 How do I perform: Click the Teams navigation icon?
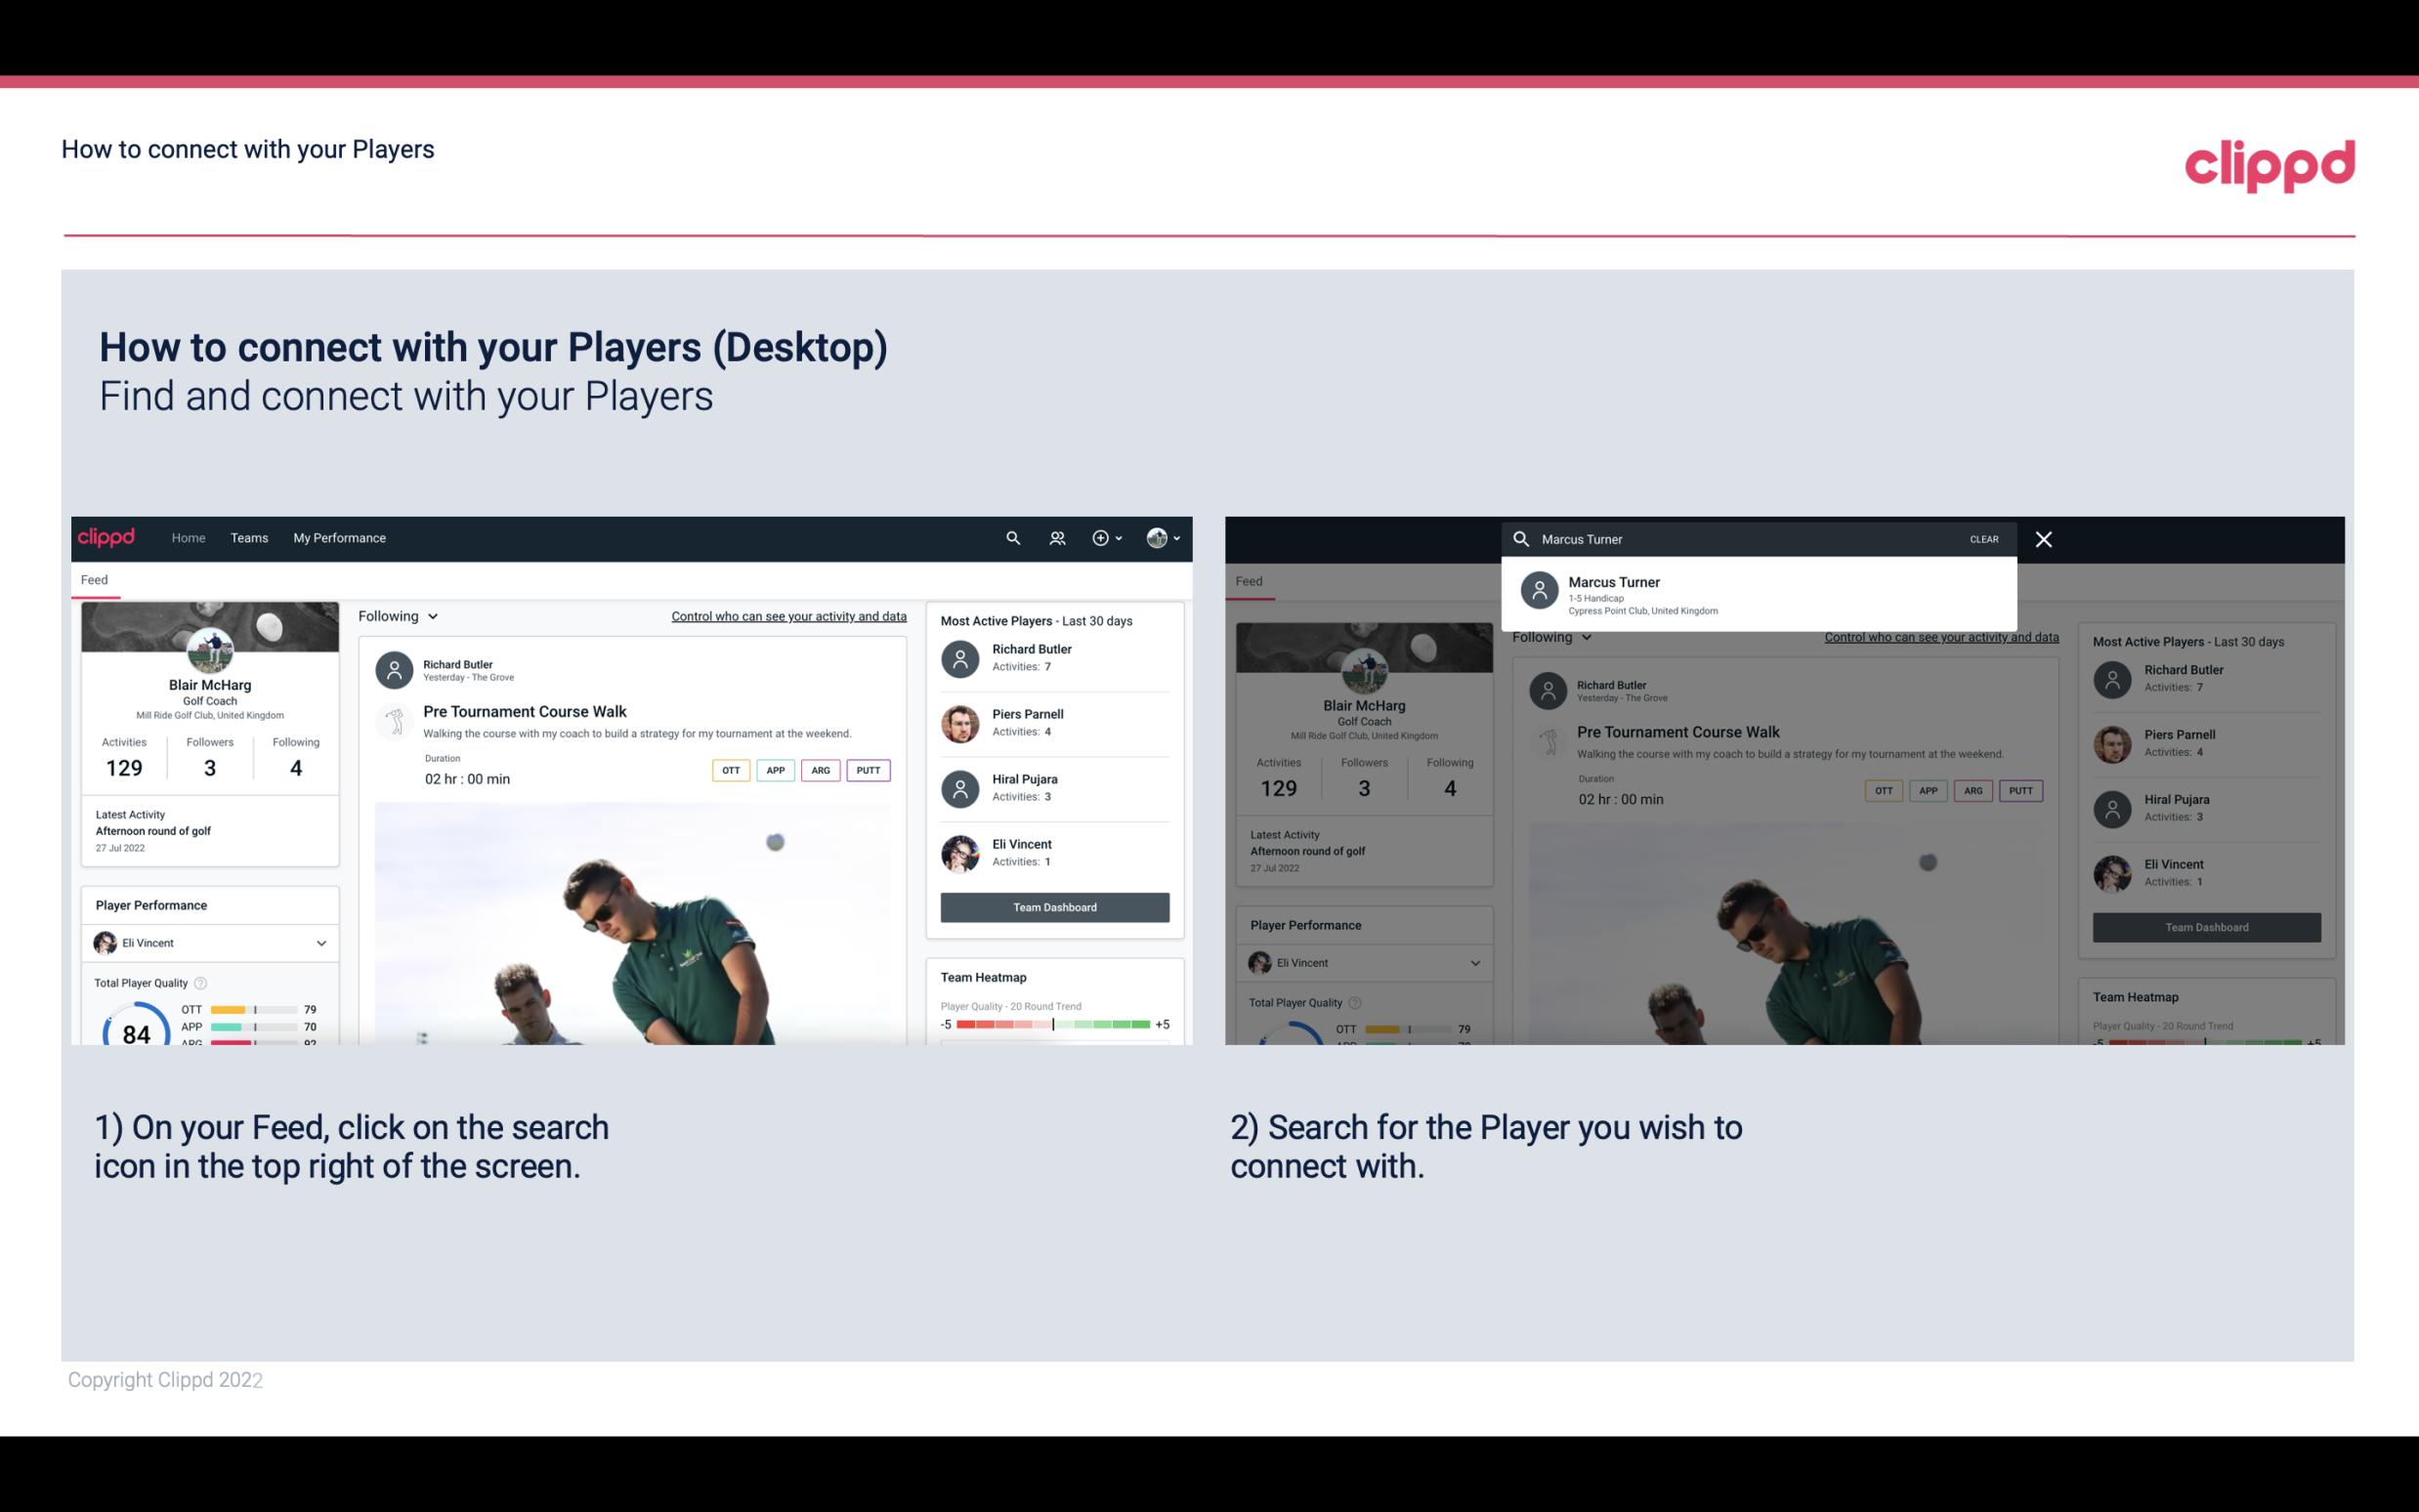(247, 536)
